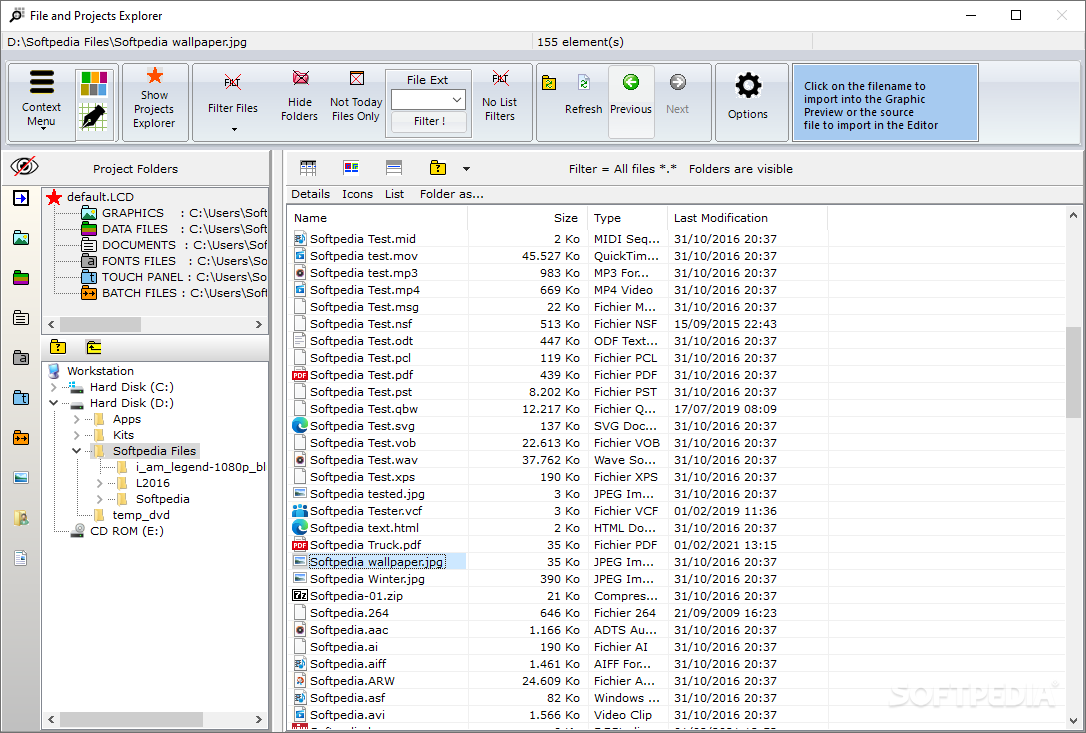The width and height of the screenshot is (1086, 733).
Task: Sort by Last Modification column header
Action: point(748,218)
